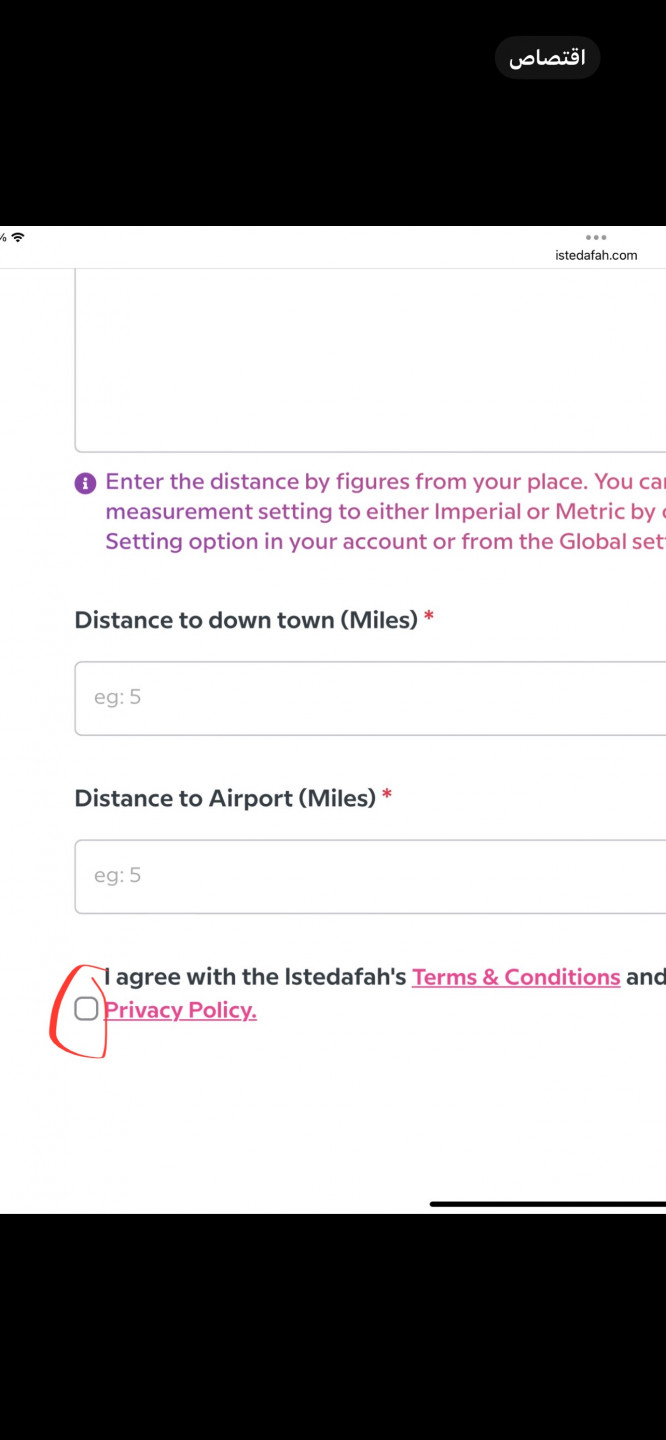The image size is (666, 1440).
Task: Open the Terms & Conditions link
Action: coord(516,977)
